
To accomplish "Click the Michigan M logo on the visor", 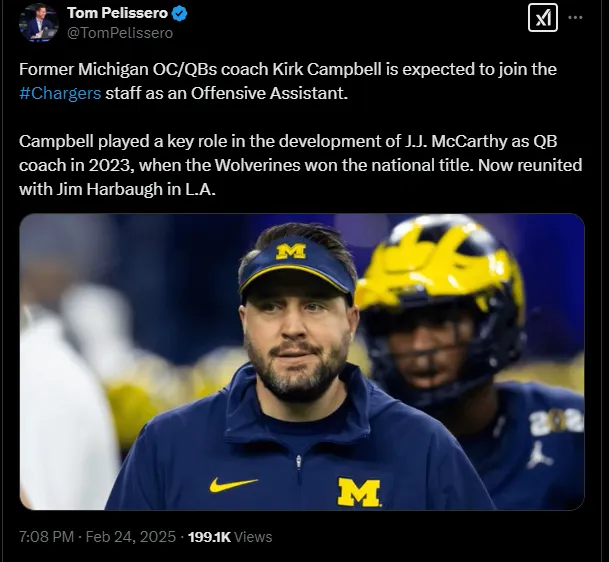I will (290, 251).
